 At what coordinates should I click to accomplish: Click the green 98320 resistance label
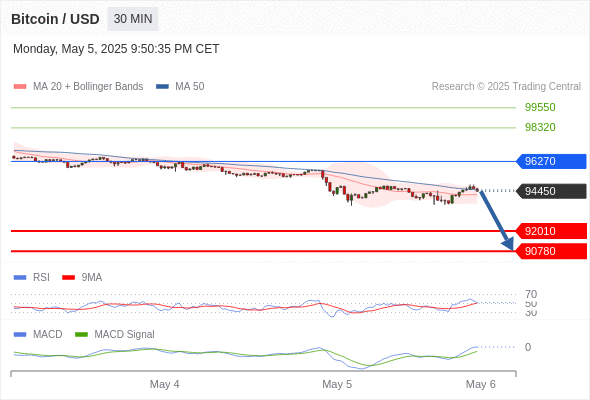pos(540,127)
